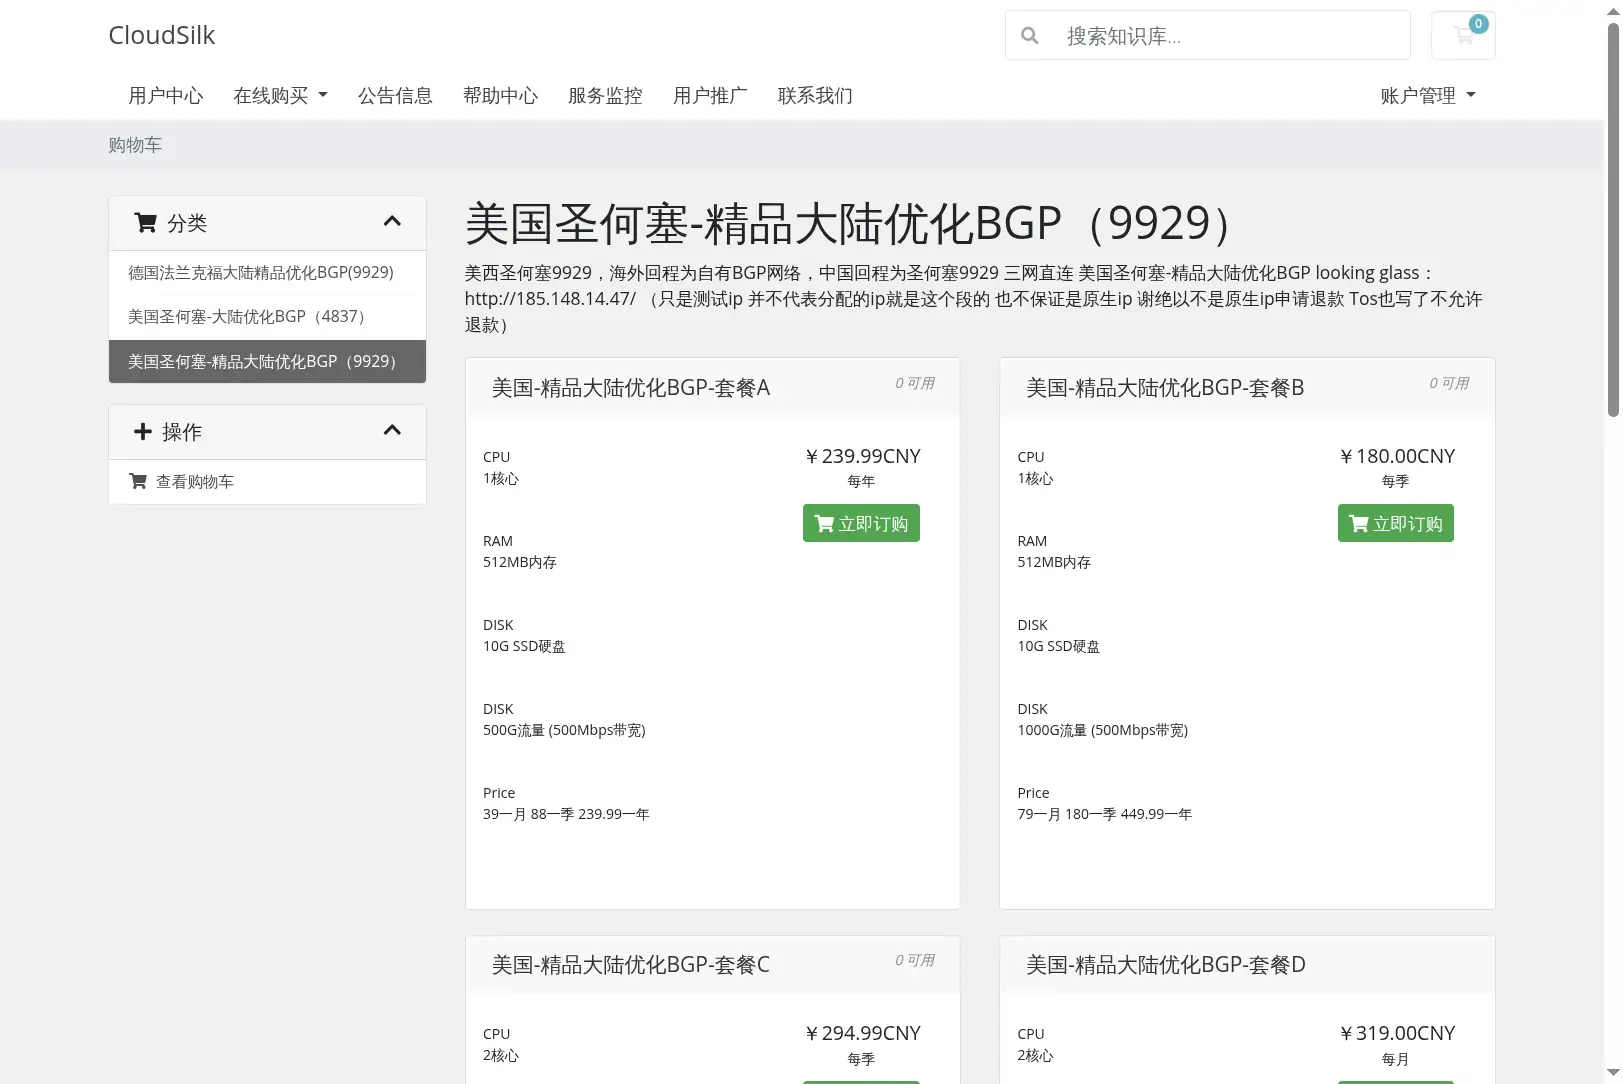Click the plus icon beside 操作 heading
1623x1084 pixels.
143,432
